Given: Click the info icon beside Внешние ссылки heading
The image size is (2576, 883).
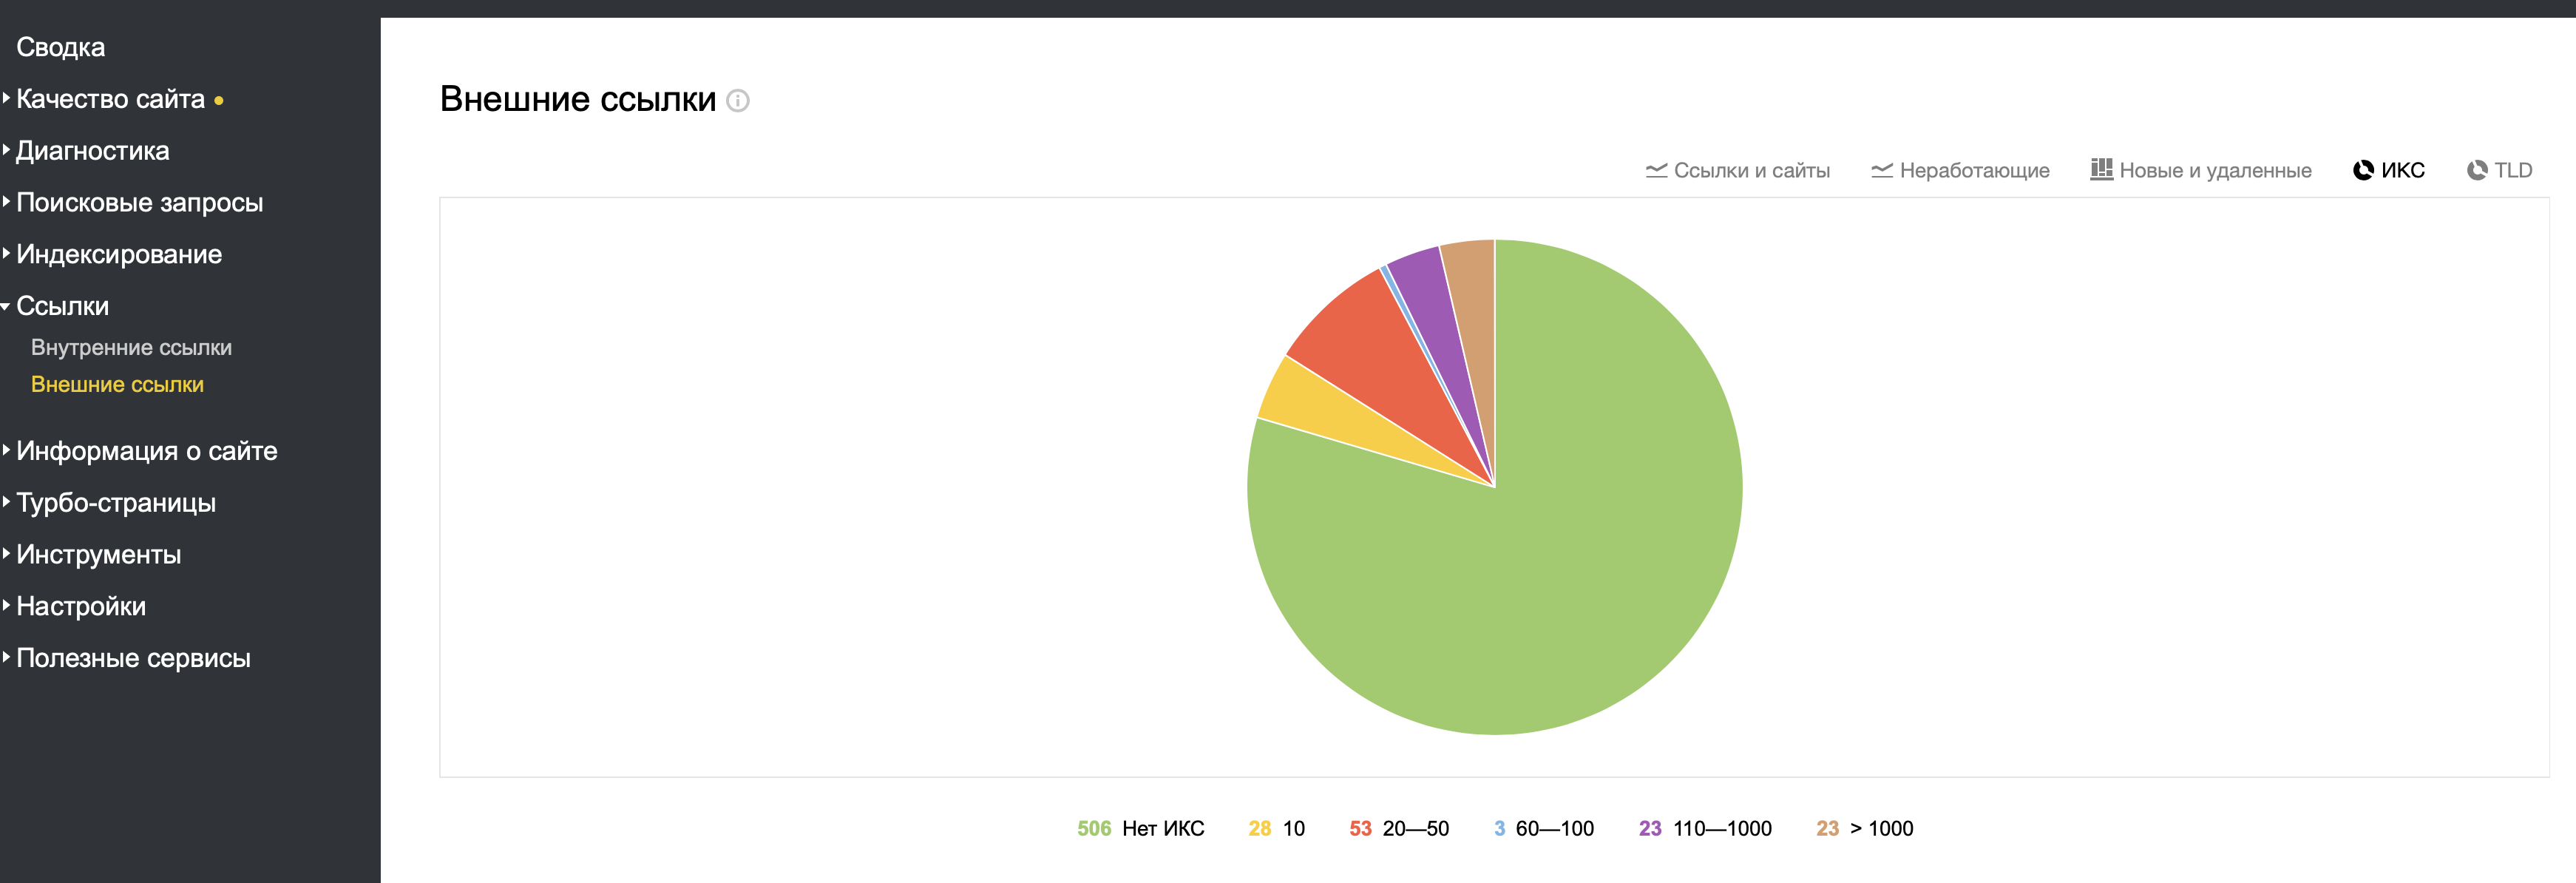Looking at the screenshot, I should 737,101.
